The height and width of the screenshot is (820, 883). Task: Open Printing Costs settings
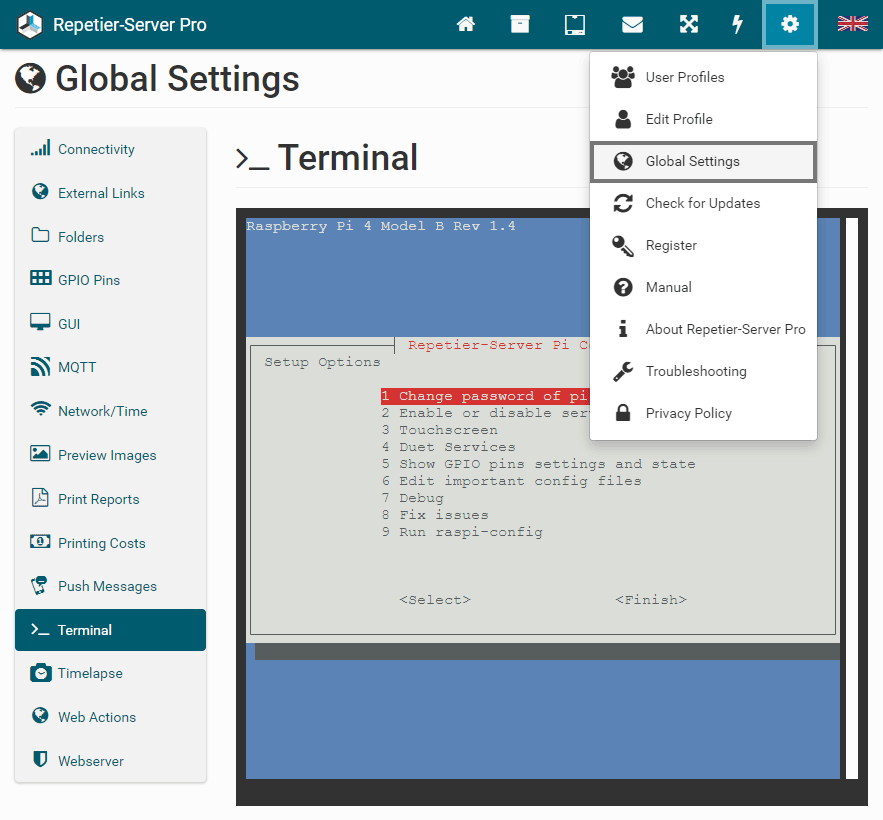[x=110, y=543]
